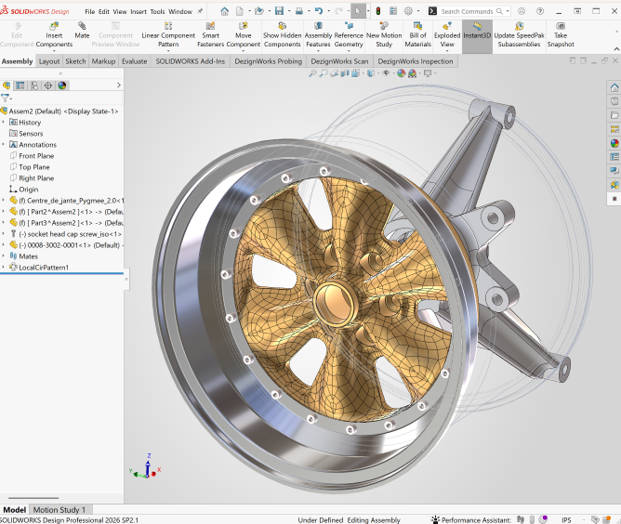621x524 pixels.
Task: Start a New Motion Study
Action: tap(384, 35)
